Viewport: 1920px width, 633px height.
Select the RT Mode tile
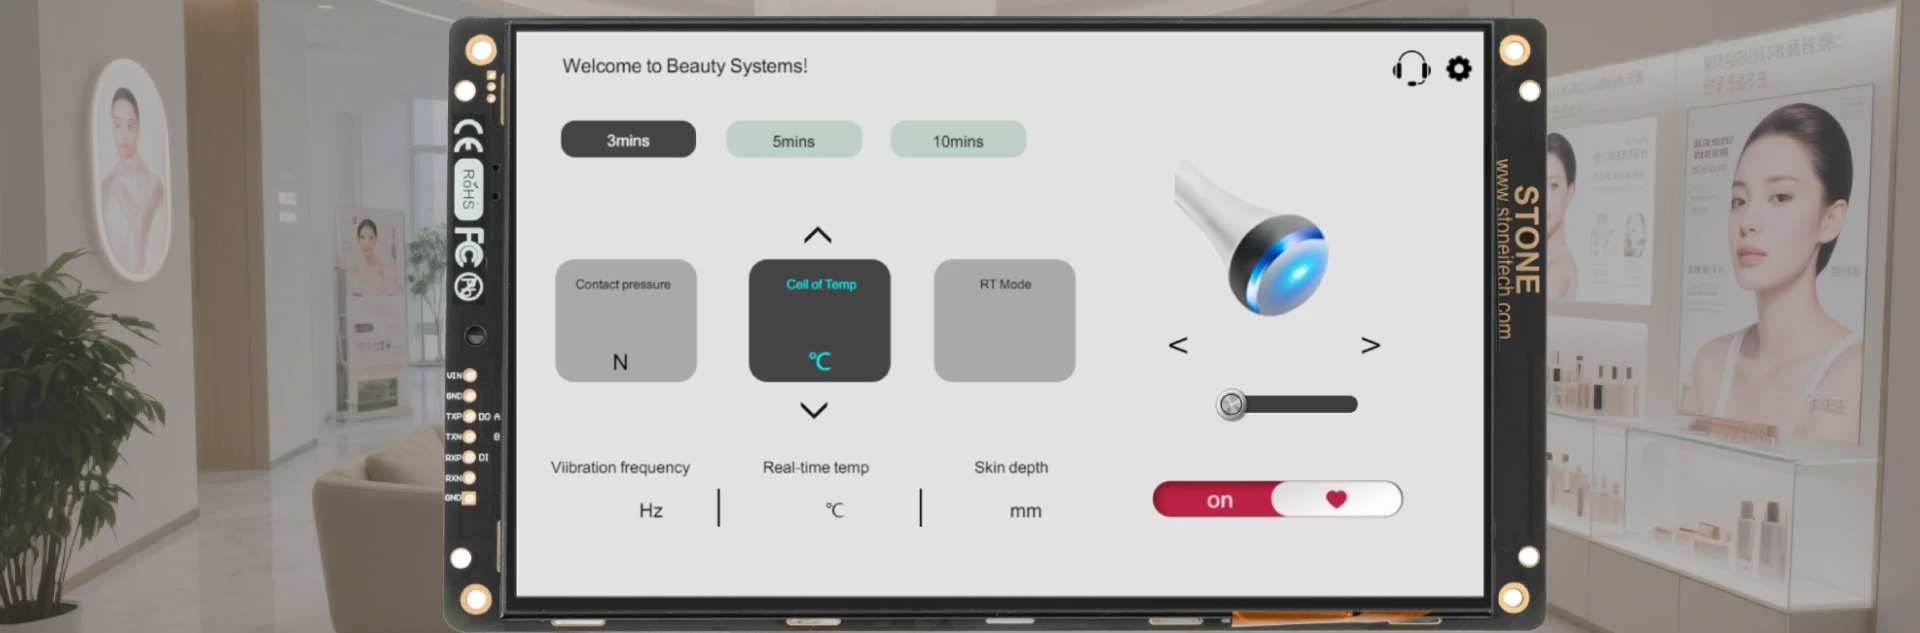click(1004, 320)
